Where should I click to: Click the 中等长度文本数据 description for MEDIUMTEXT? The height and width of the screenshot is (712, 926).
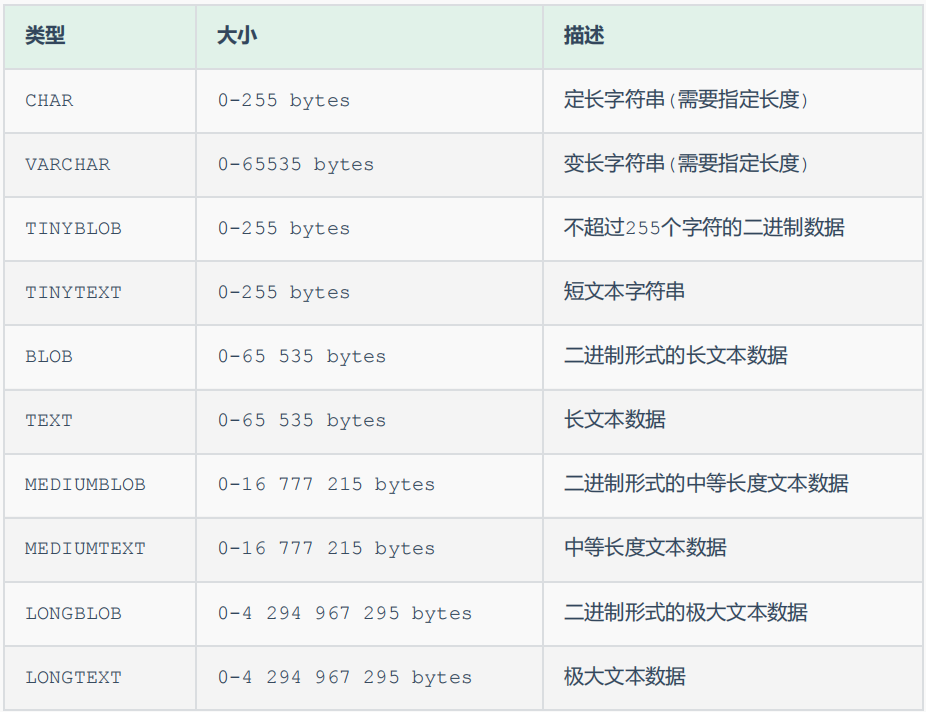point(645,549)
